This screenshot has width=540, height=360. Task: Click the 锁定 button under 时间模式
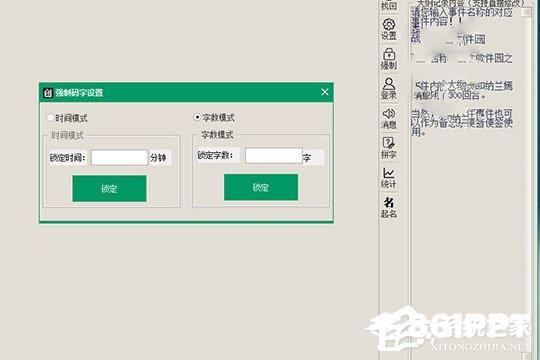[110, 188]
